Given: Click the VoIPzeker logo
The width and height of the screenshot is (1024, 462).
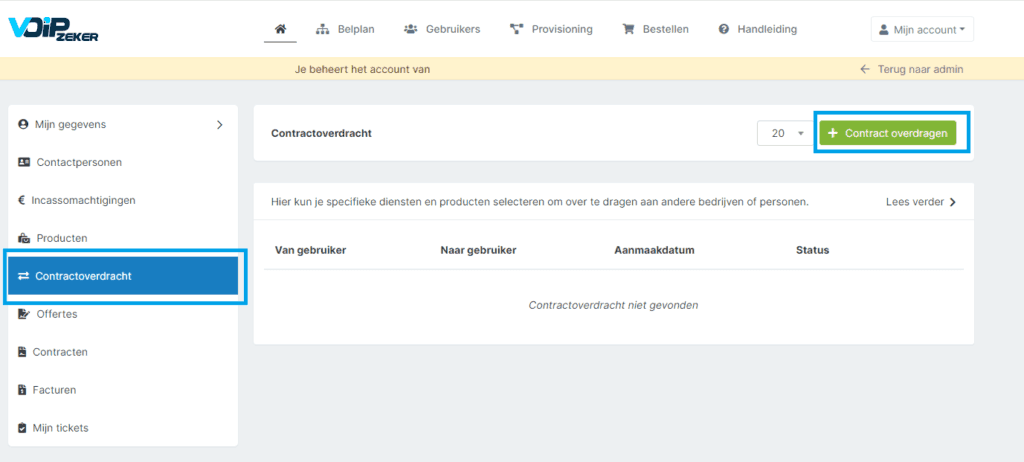Looking at the screenshot, I should coord(53,29).
